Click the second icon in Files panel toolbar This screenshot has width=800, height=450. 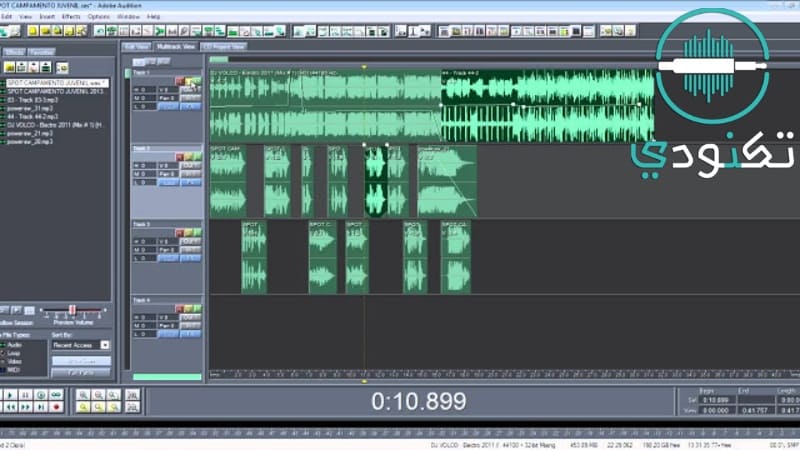tap(21, 67)
